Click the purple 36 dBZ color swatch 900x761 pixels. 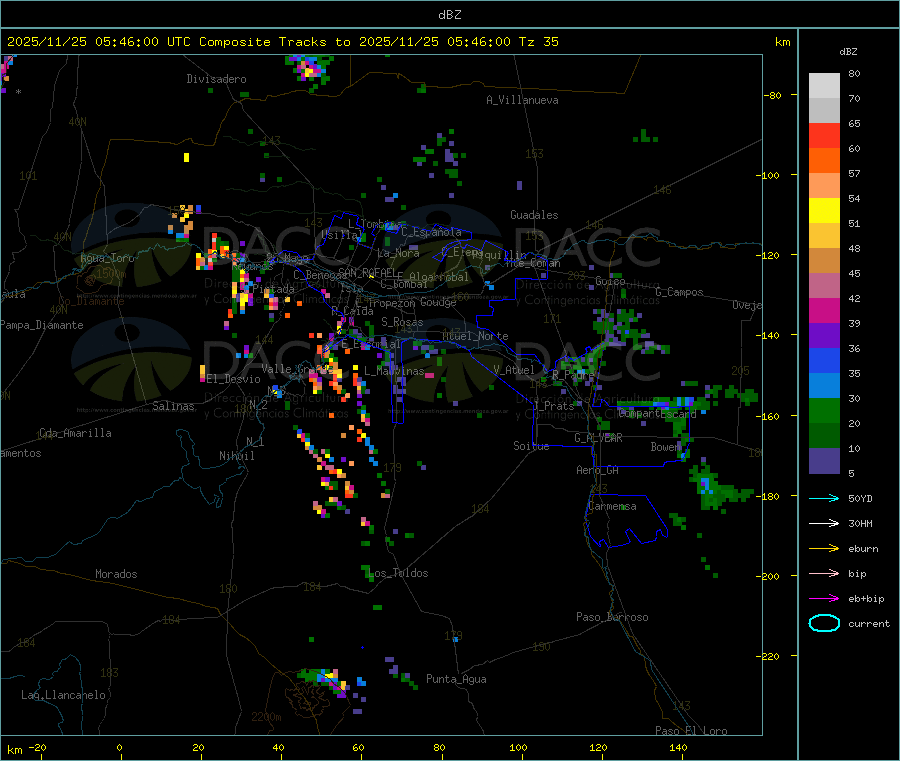click(824, 336)
